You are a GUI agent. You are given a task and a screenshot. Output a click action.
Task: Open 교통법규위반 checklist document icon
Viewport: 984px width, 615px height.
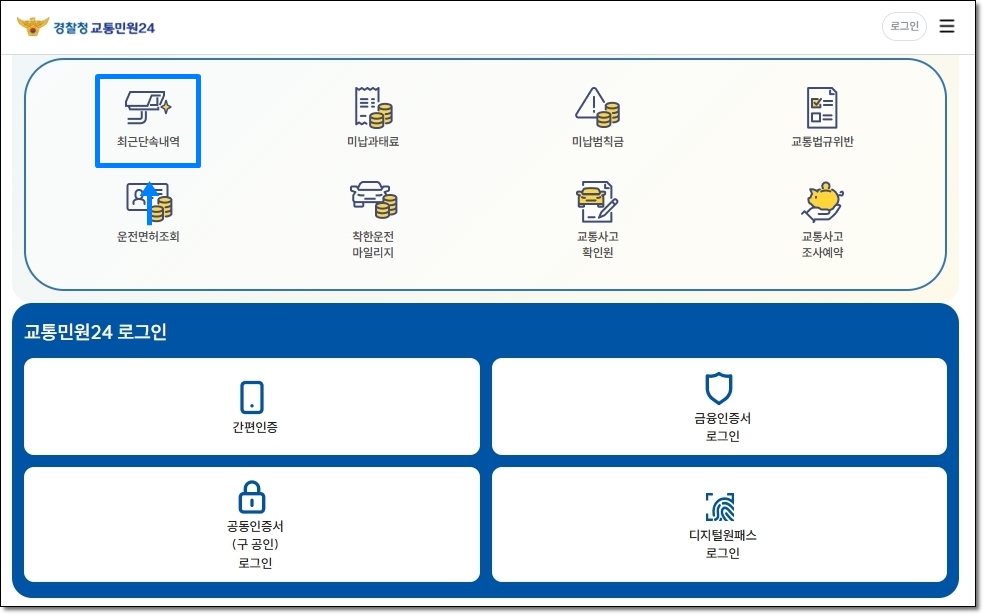click(x=822, y=107)
